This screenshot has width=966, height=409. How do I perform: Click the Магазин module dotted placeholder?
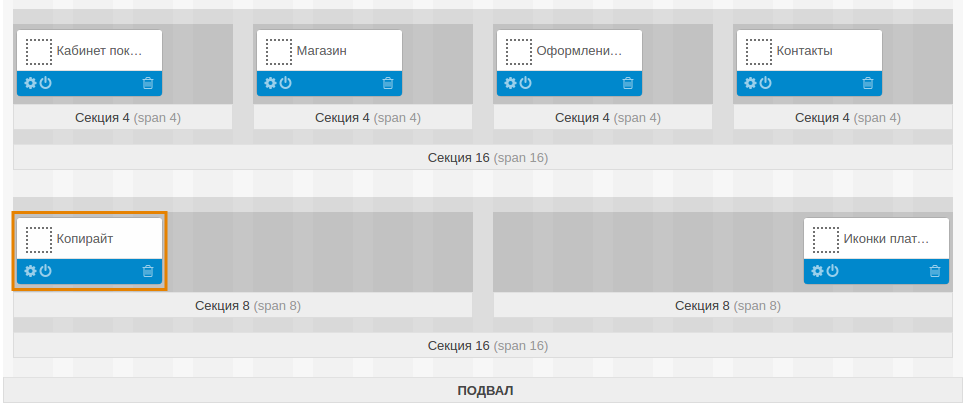tap(278, 51)
